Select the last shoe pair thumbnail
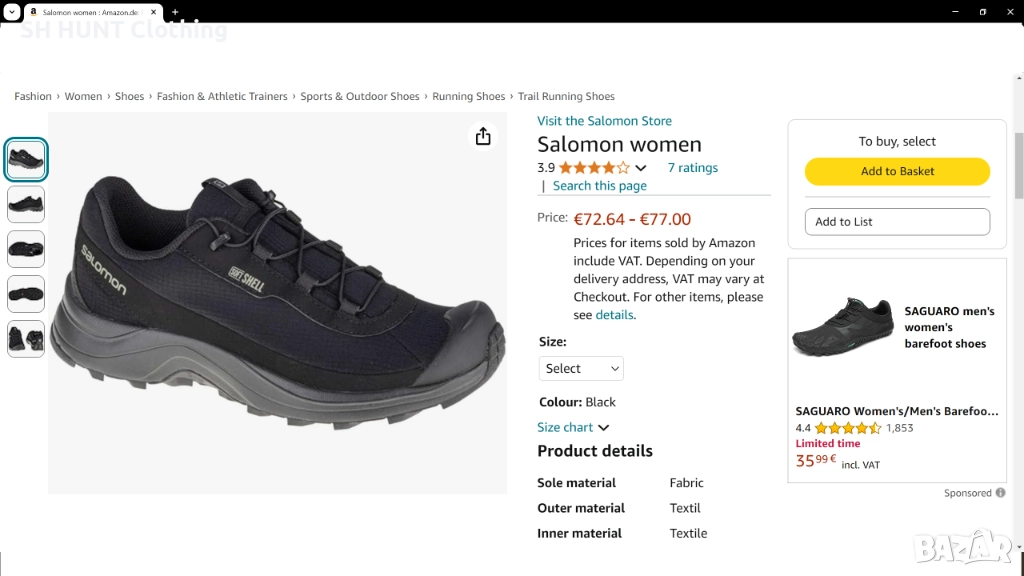This screenshot has height=576, width=1024. [26, 339]
